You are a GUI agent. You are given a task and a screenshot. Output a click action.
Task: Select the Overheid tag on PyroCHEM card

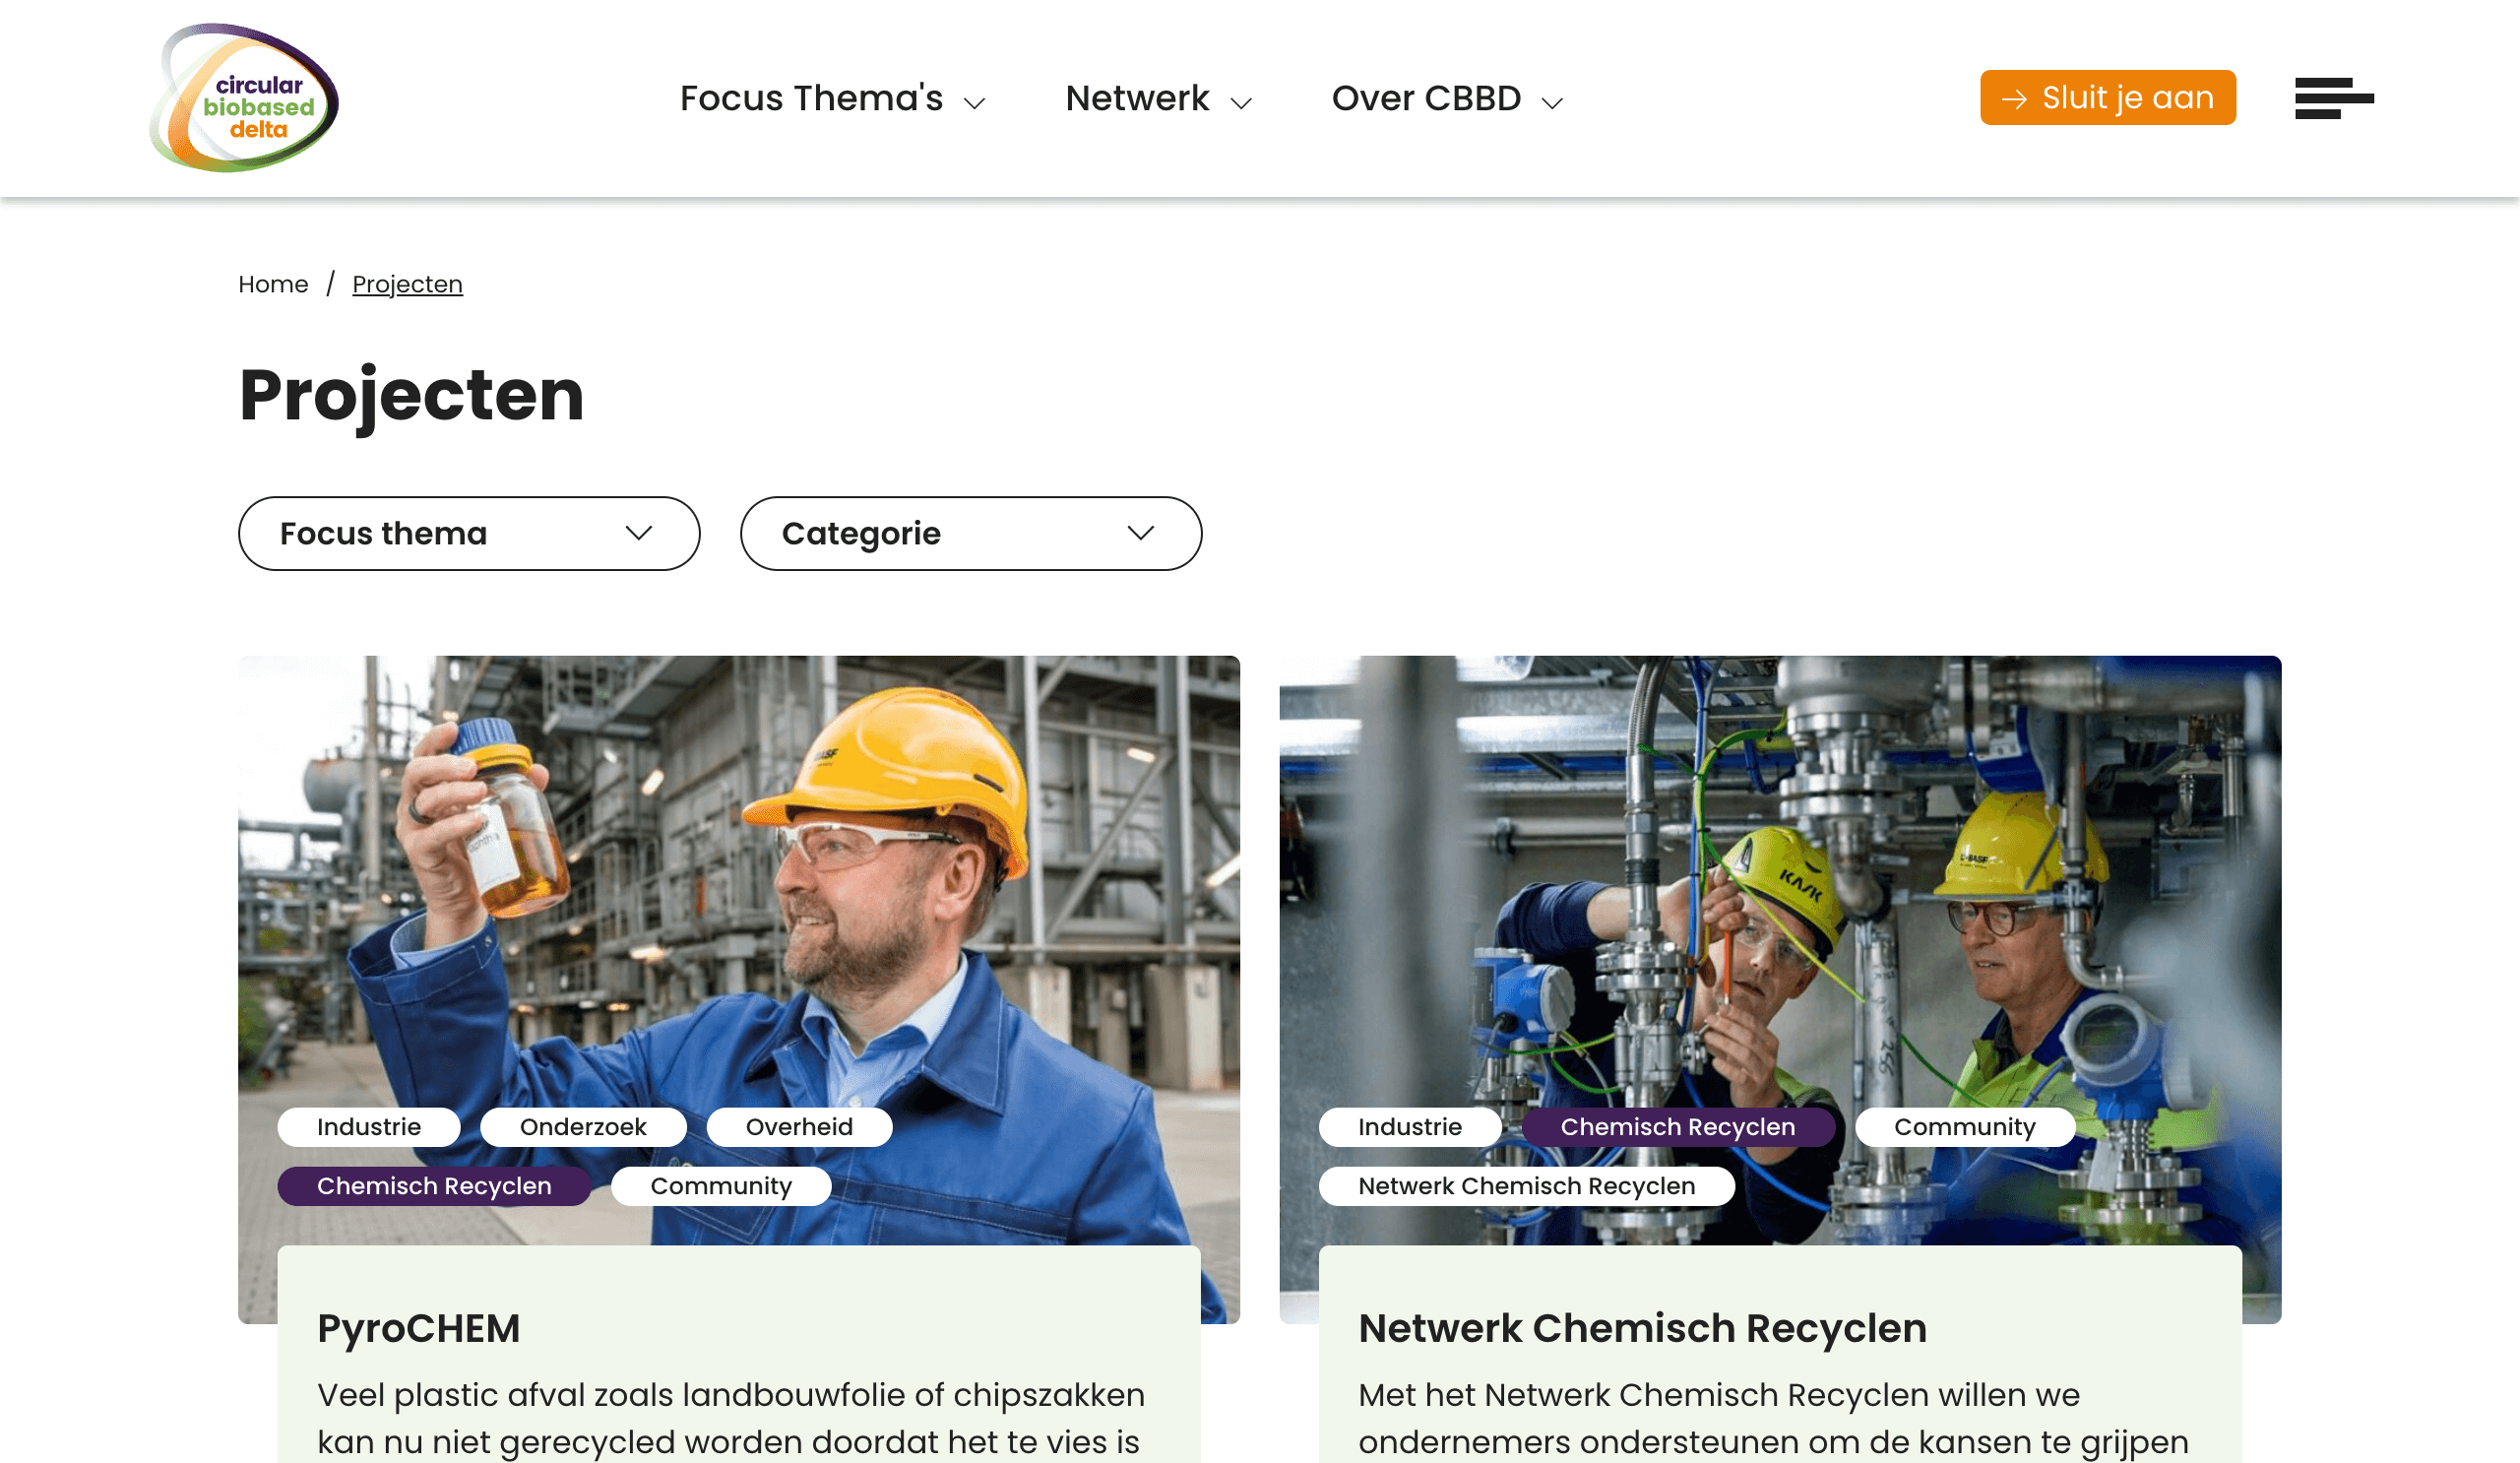[x=799, y=1127]
